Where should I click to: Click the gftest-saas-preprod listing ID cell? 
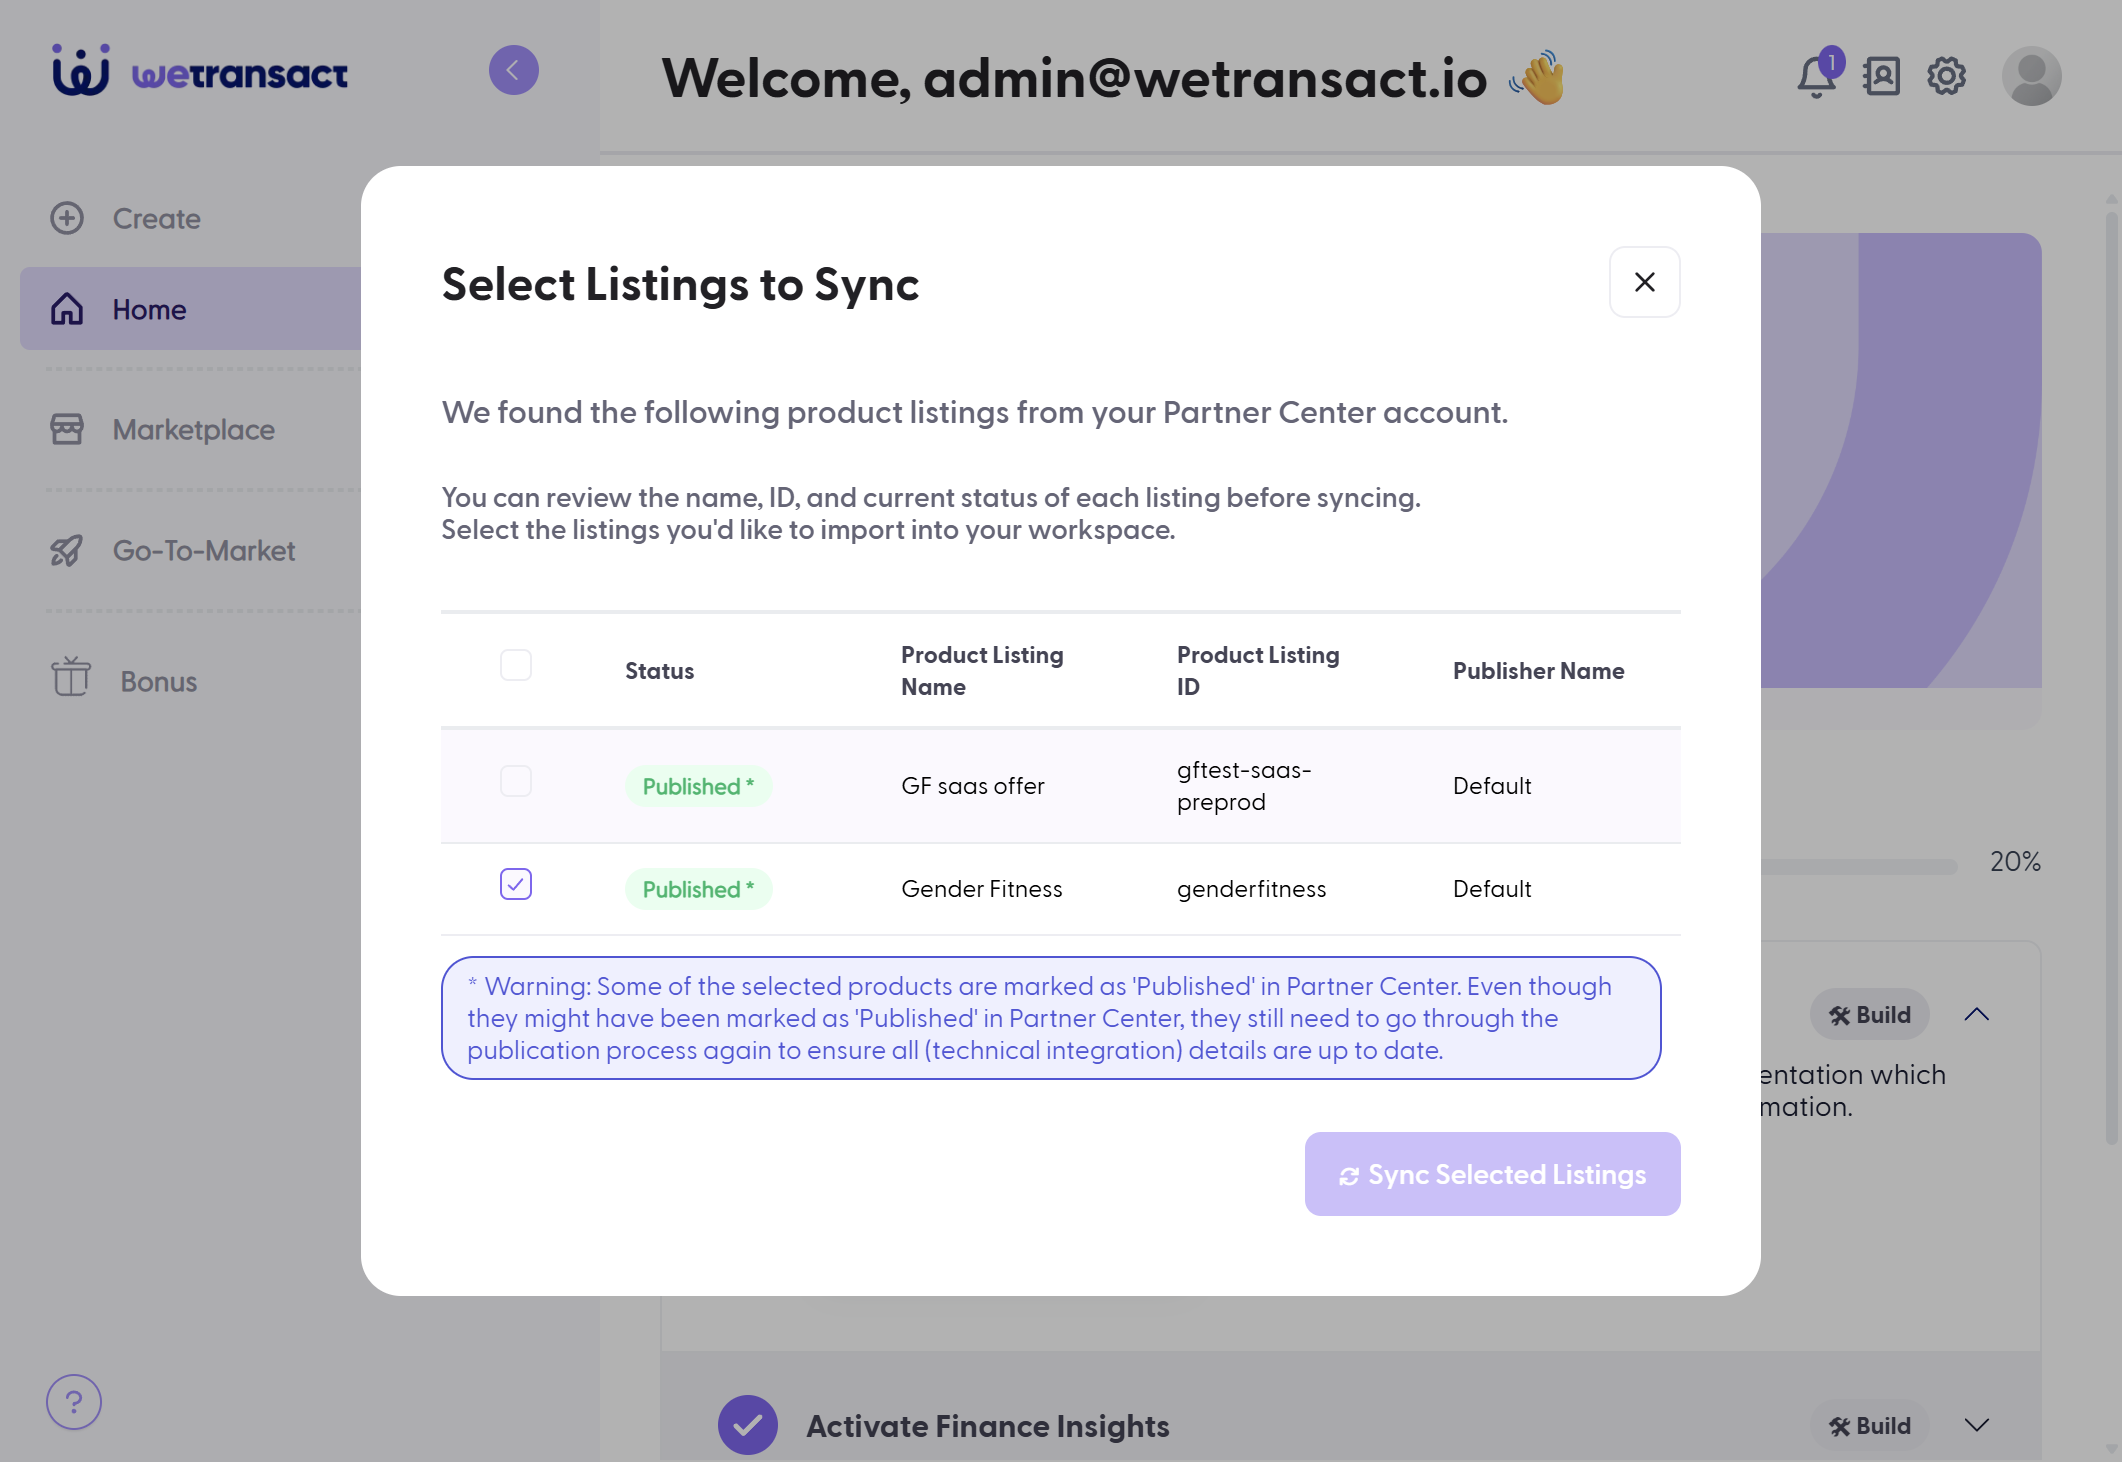pos(1244,786)
